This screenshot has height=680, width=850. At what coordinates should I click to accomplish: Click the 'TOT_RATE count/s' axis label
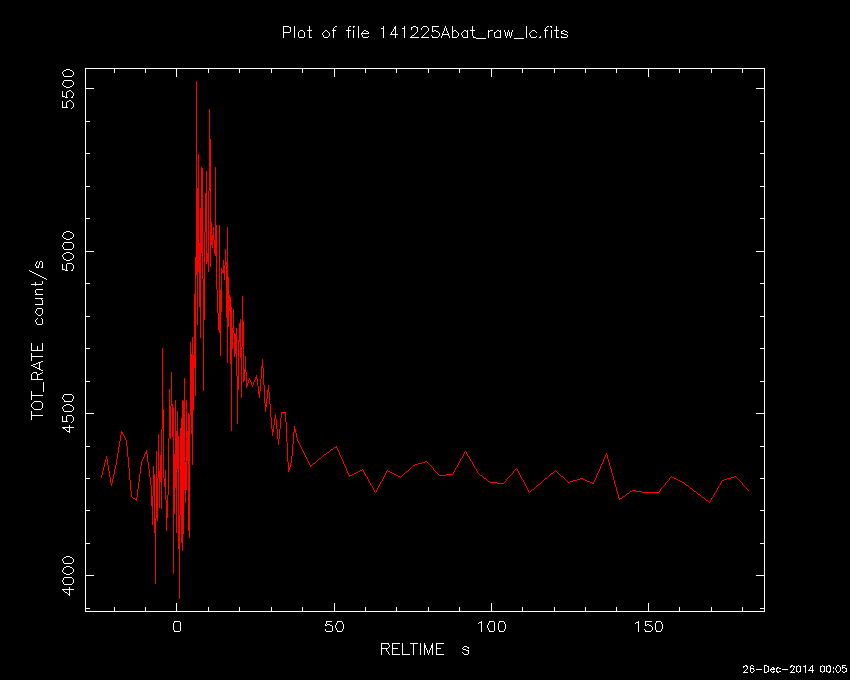(x=37, y=340)
